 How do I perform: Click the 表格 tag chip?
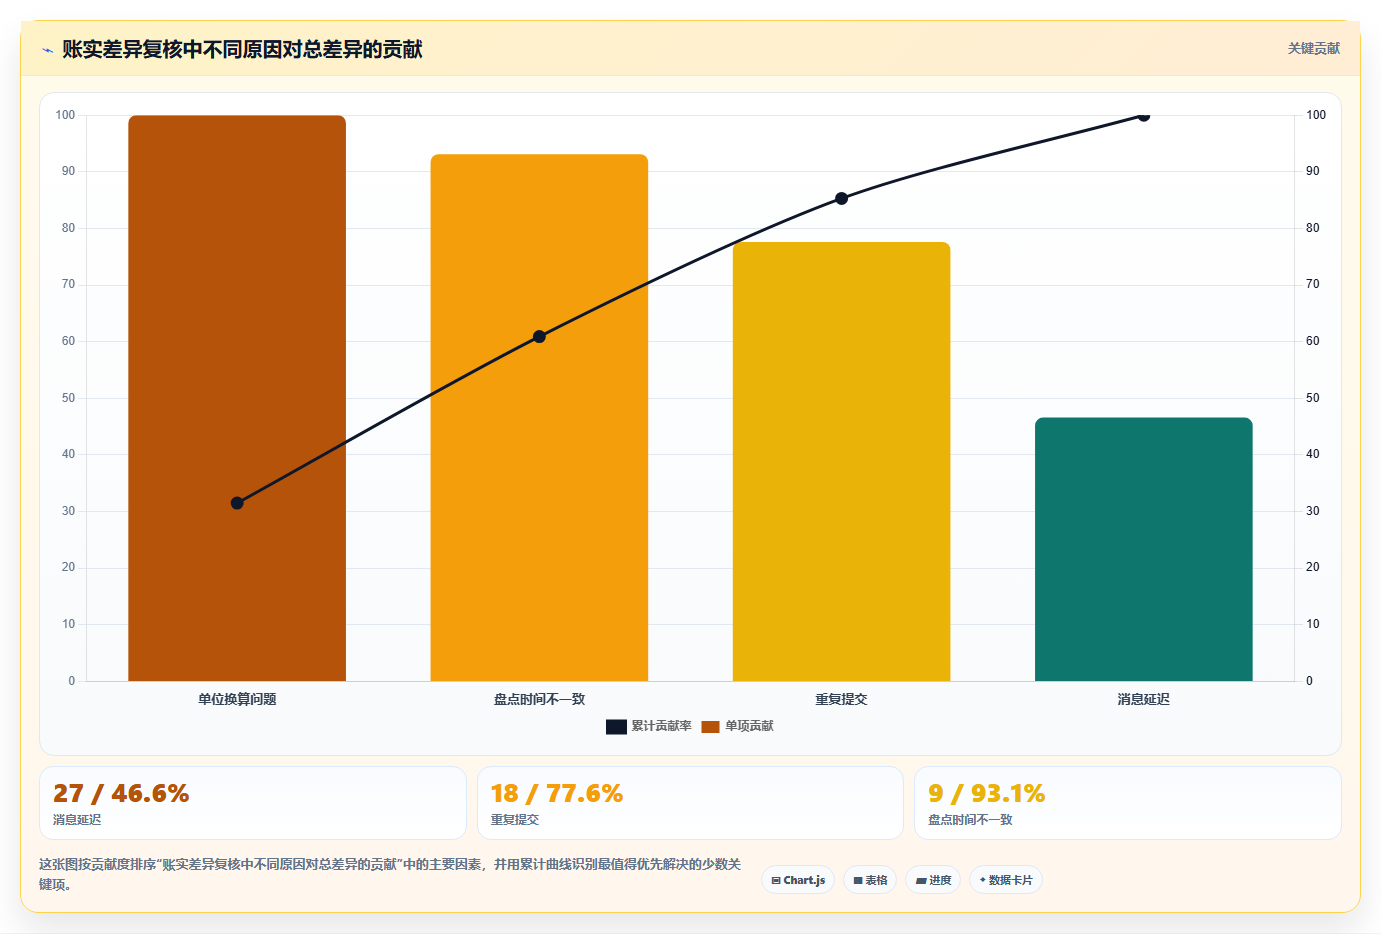[x=870, y=880]
